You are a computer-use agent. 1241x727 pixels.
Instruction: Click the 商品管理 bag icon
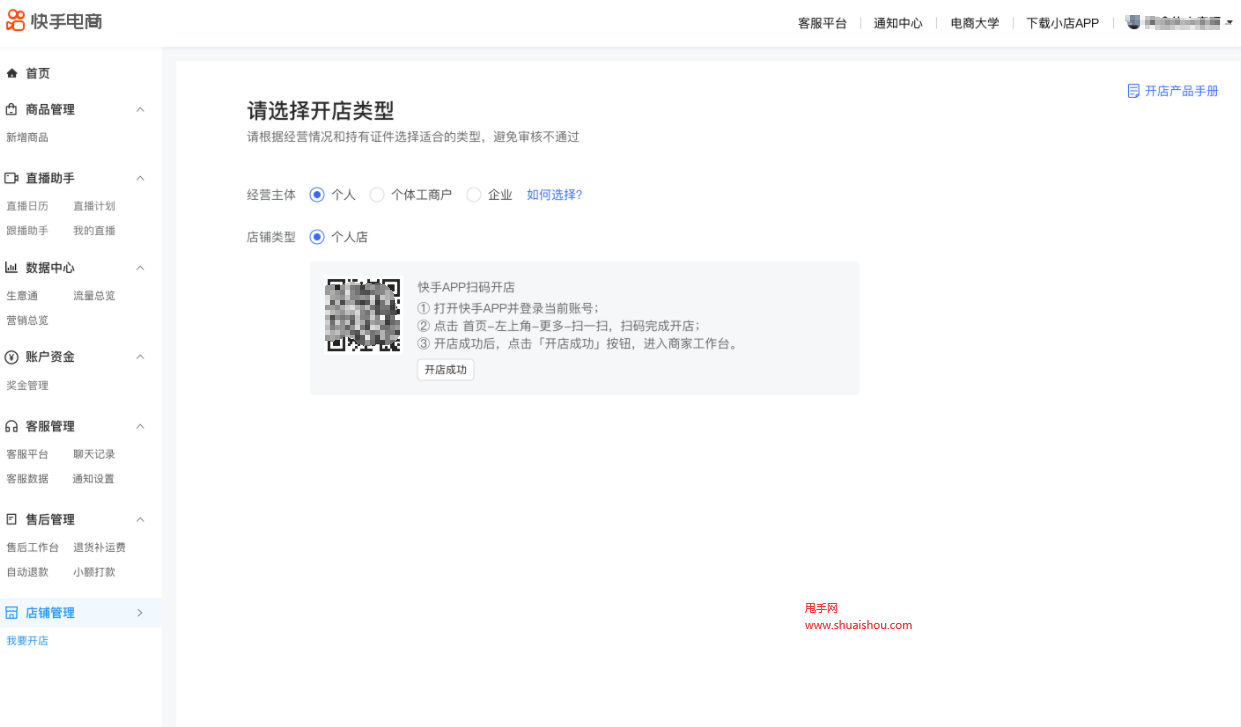pos(12,109)
